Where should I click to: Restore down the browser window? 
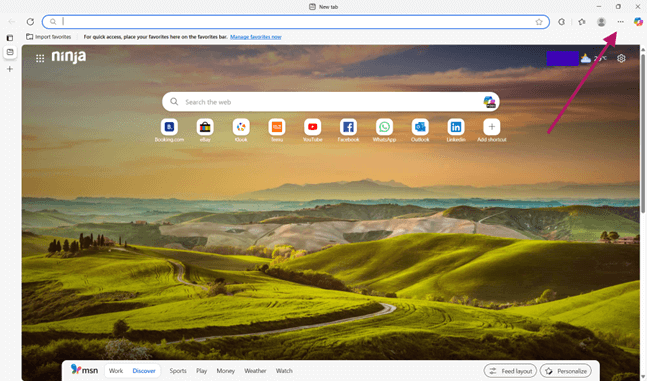coord(618,7)
